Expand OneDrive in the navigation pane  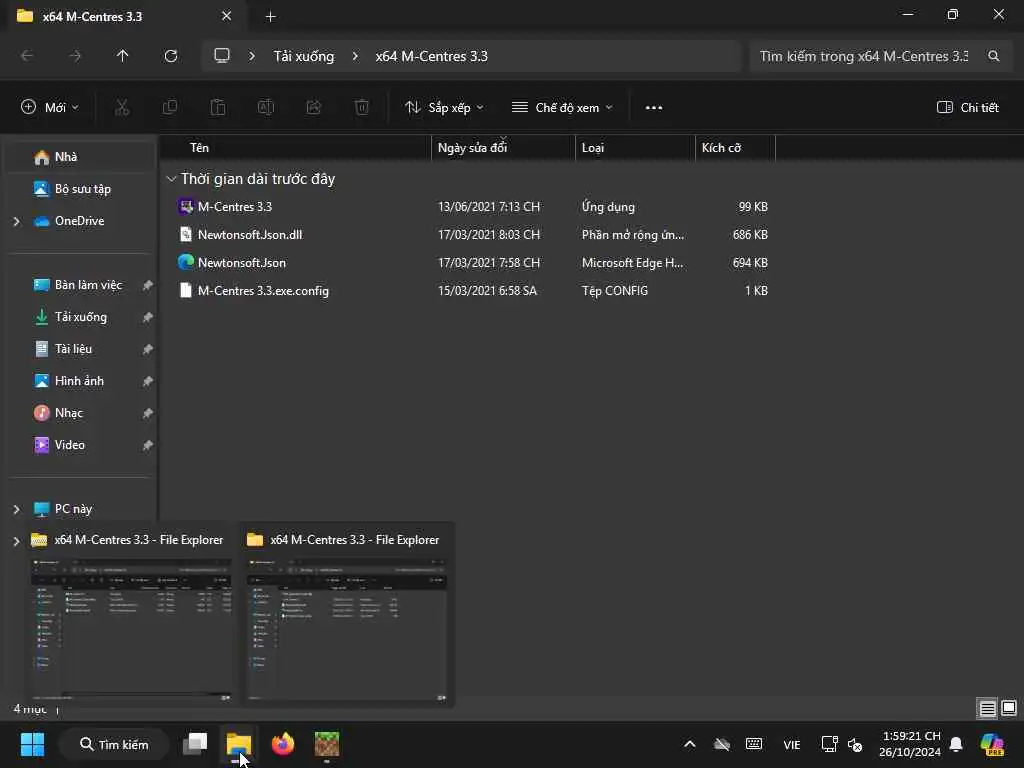click(x=16, y=221)
